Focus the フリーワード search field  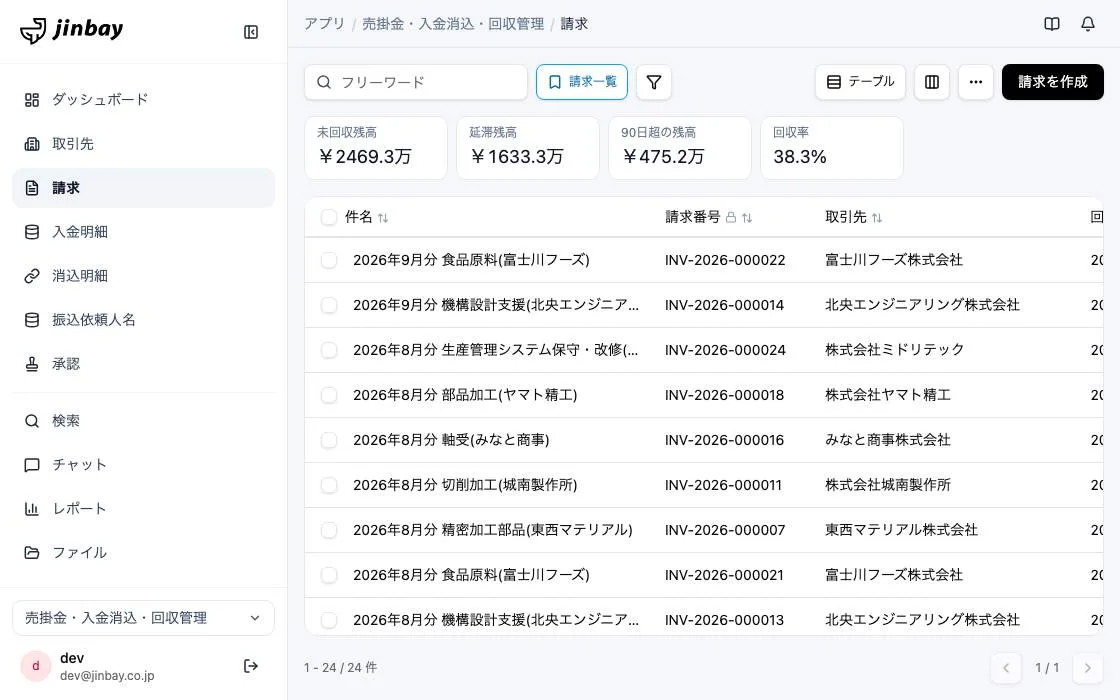point(416,82)
